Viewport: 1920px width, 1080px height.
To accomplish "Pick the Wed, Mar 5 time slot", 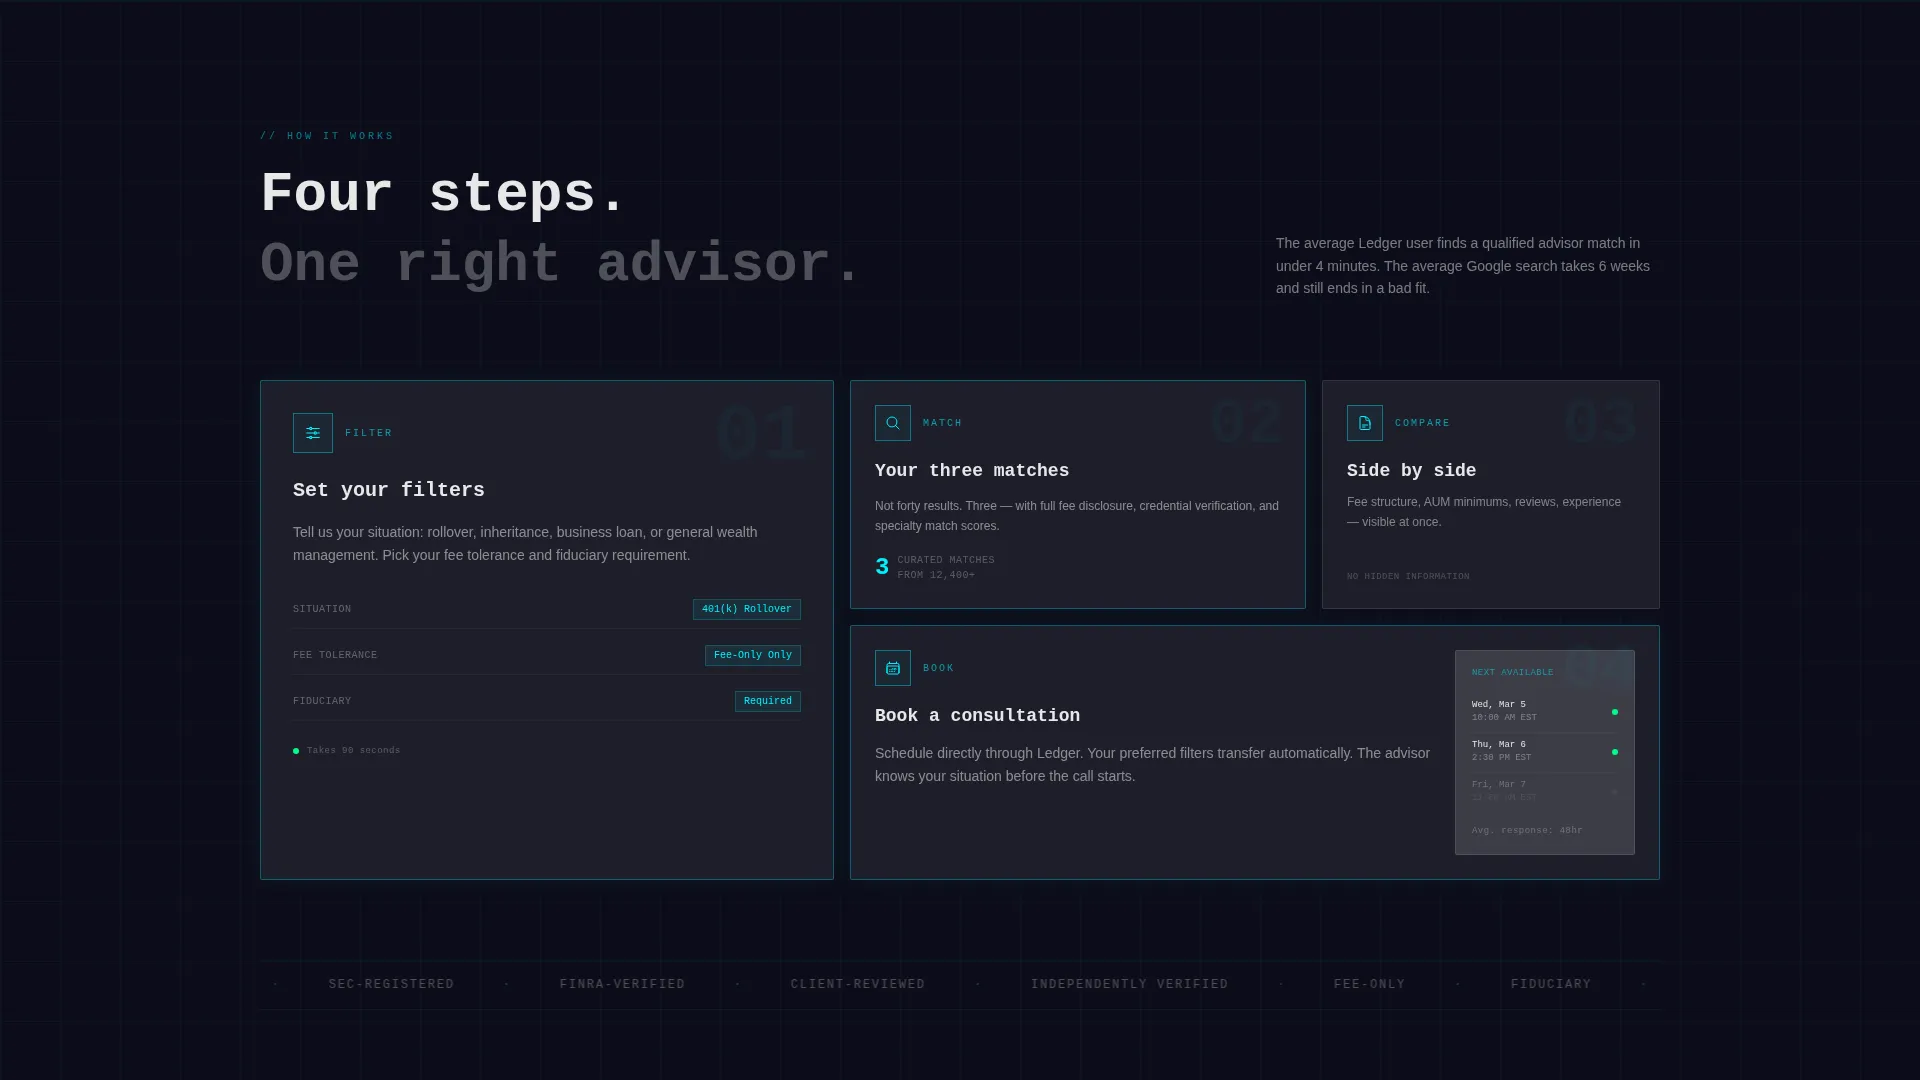I will pyautogui.click(x=1544, y=711).
